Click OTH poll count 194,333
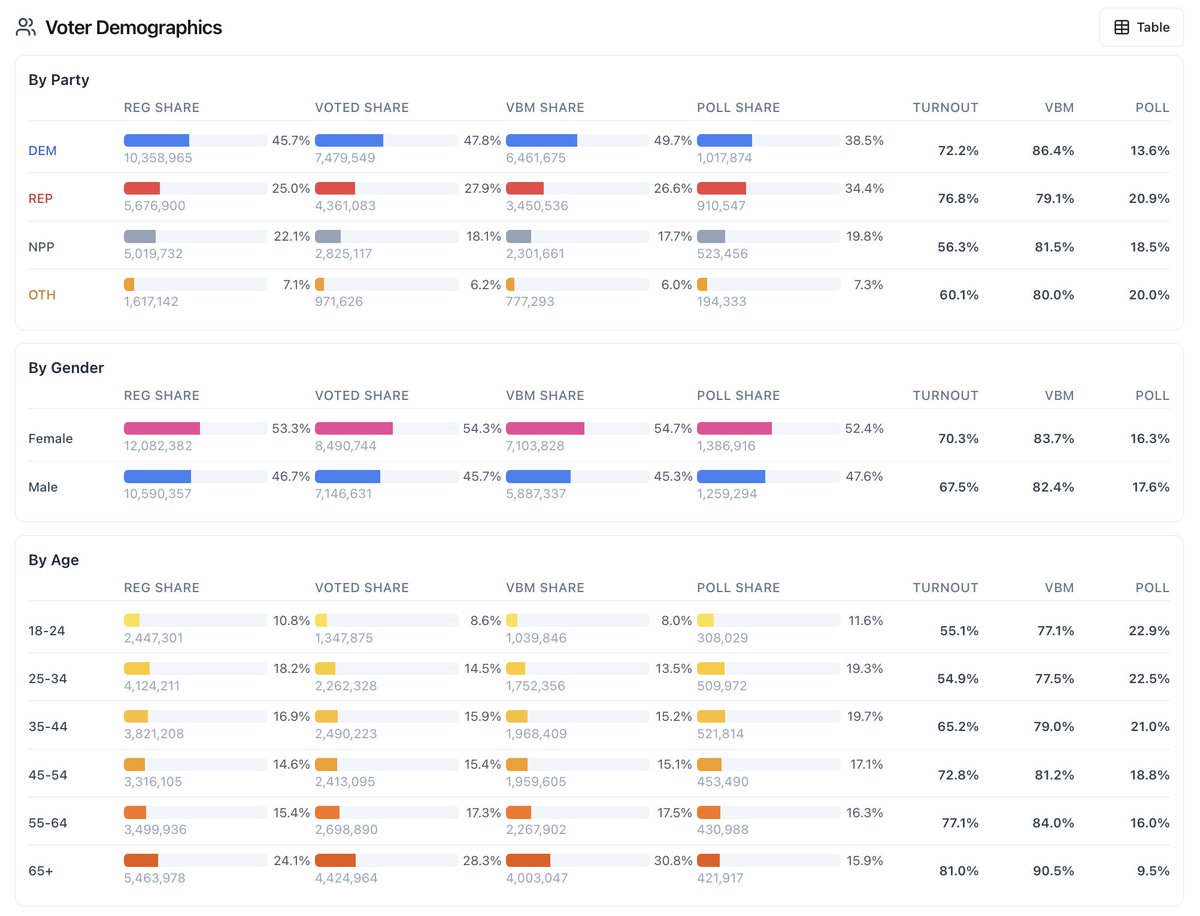 (x=722, y=302)
